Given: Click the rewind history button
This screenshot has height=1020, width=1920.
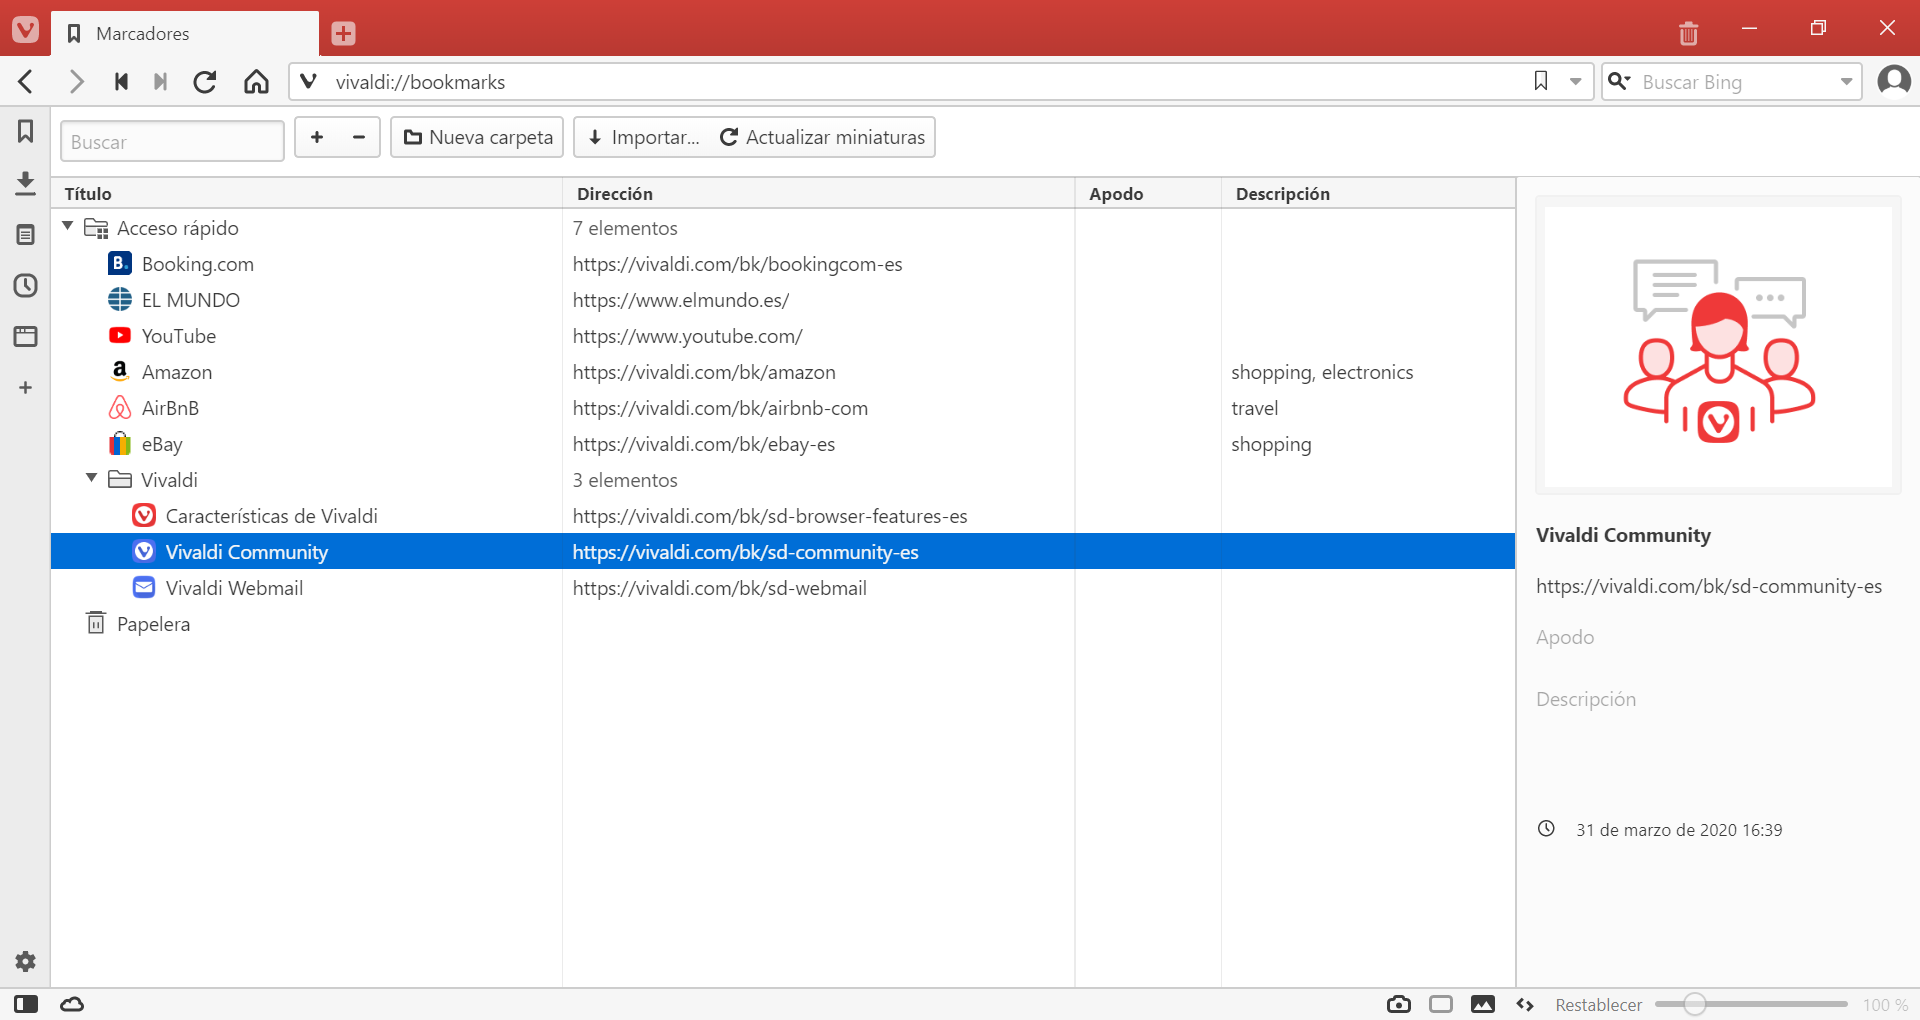Looking at the screenshot, I should 121,81.
